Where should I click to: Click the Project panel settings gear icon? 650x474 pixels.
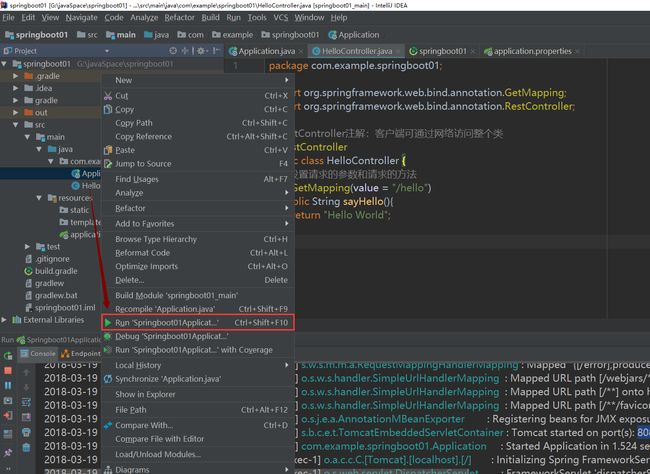tap(201, 51)
